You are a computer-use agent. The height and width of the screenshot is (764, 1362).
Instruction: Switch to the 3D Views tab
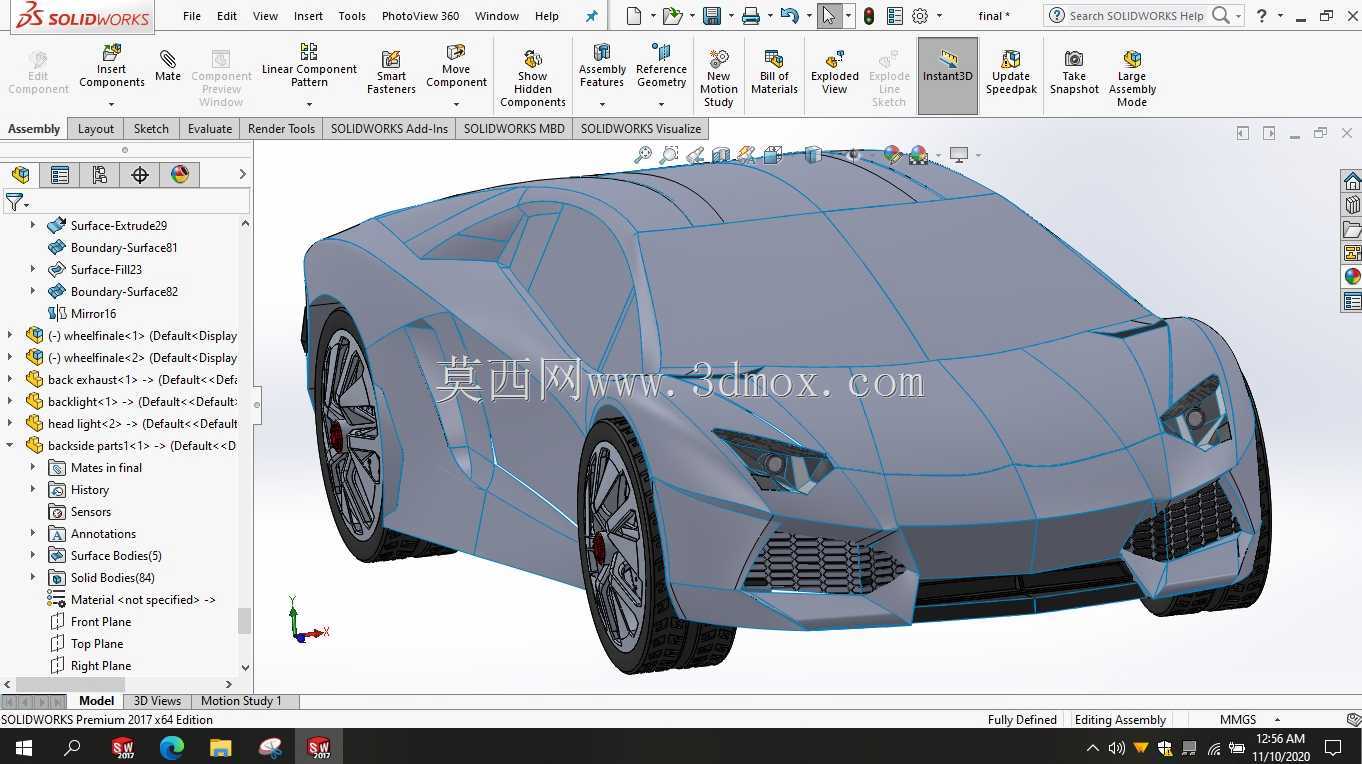(x=157, y=701)
